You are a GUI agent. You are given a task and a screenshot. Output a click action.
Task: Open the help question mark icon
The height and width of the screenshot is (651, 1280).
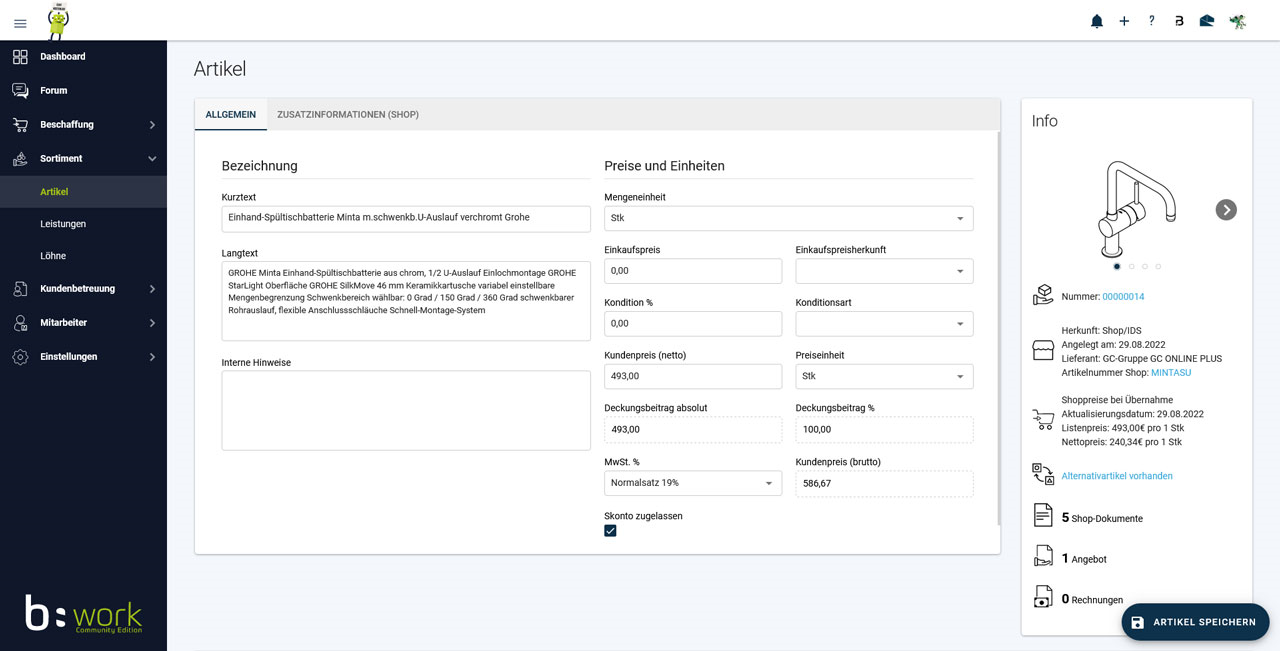[1151, 21]
